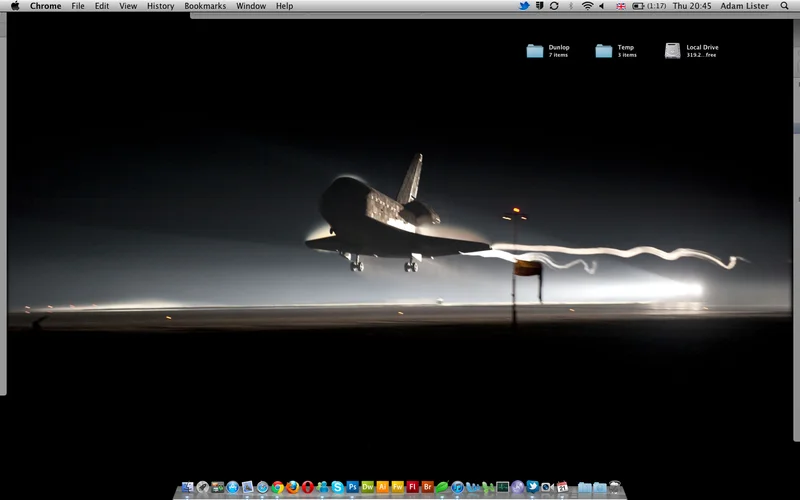Open the Apple menu
Image resolution: width=800 pixels, height=500 pixels.
pyautogui.click(x=15, y=6)
